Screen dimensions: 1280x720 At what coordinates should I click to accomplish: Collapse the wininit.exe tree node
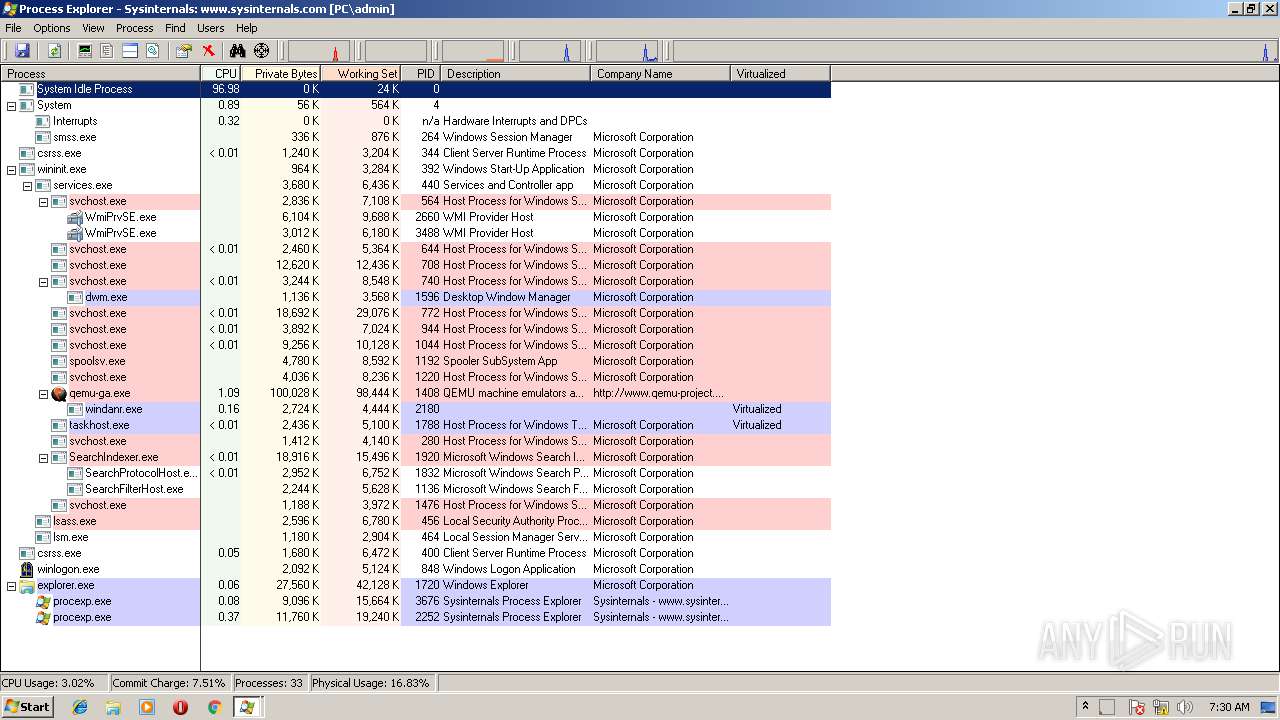pyautogui.click(x=11, y=169)
